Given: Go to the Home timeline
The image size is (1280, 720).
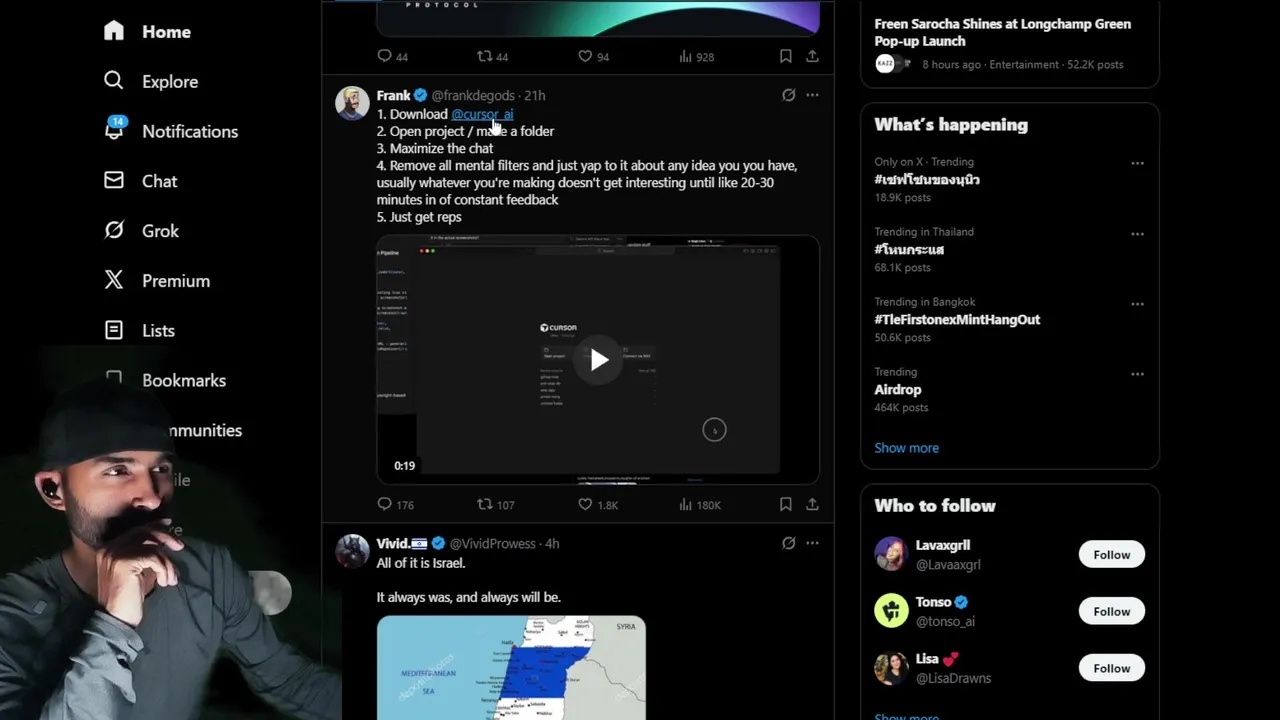Looking at the screenshot, I should tap(147, 32).
